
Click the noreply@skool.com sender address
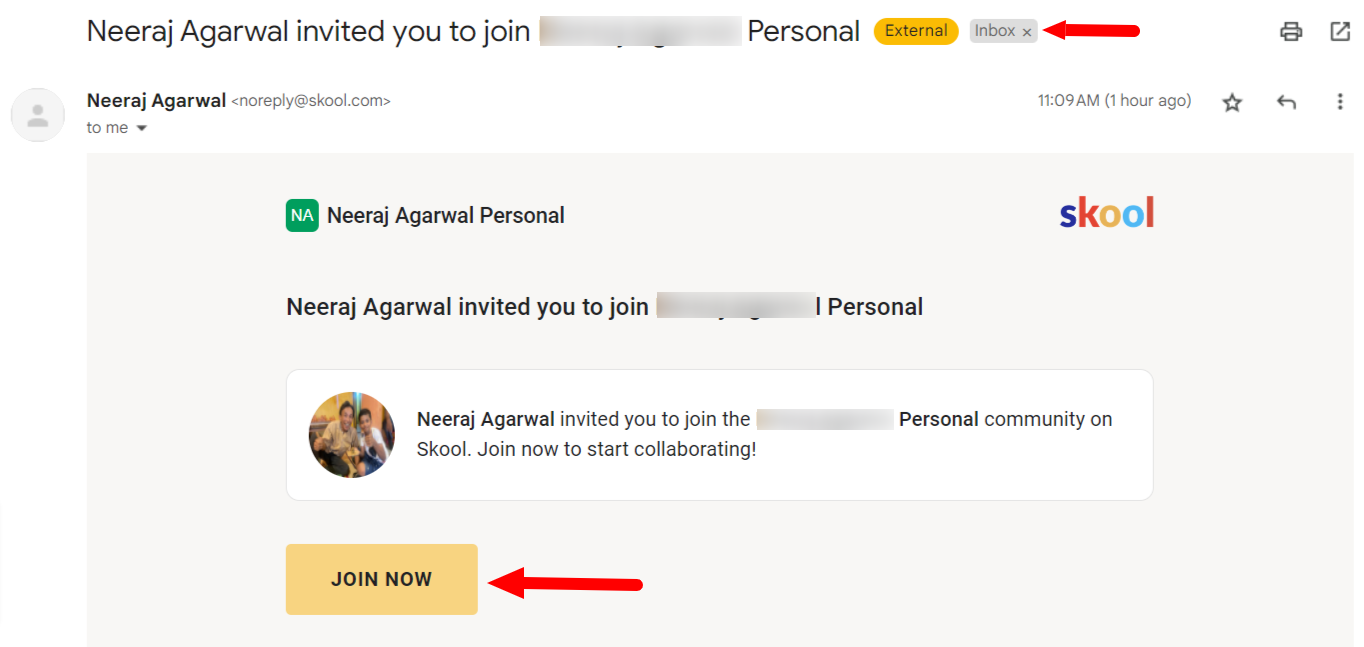(x=311, y=101)
